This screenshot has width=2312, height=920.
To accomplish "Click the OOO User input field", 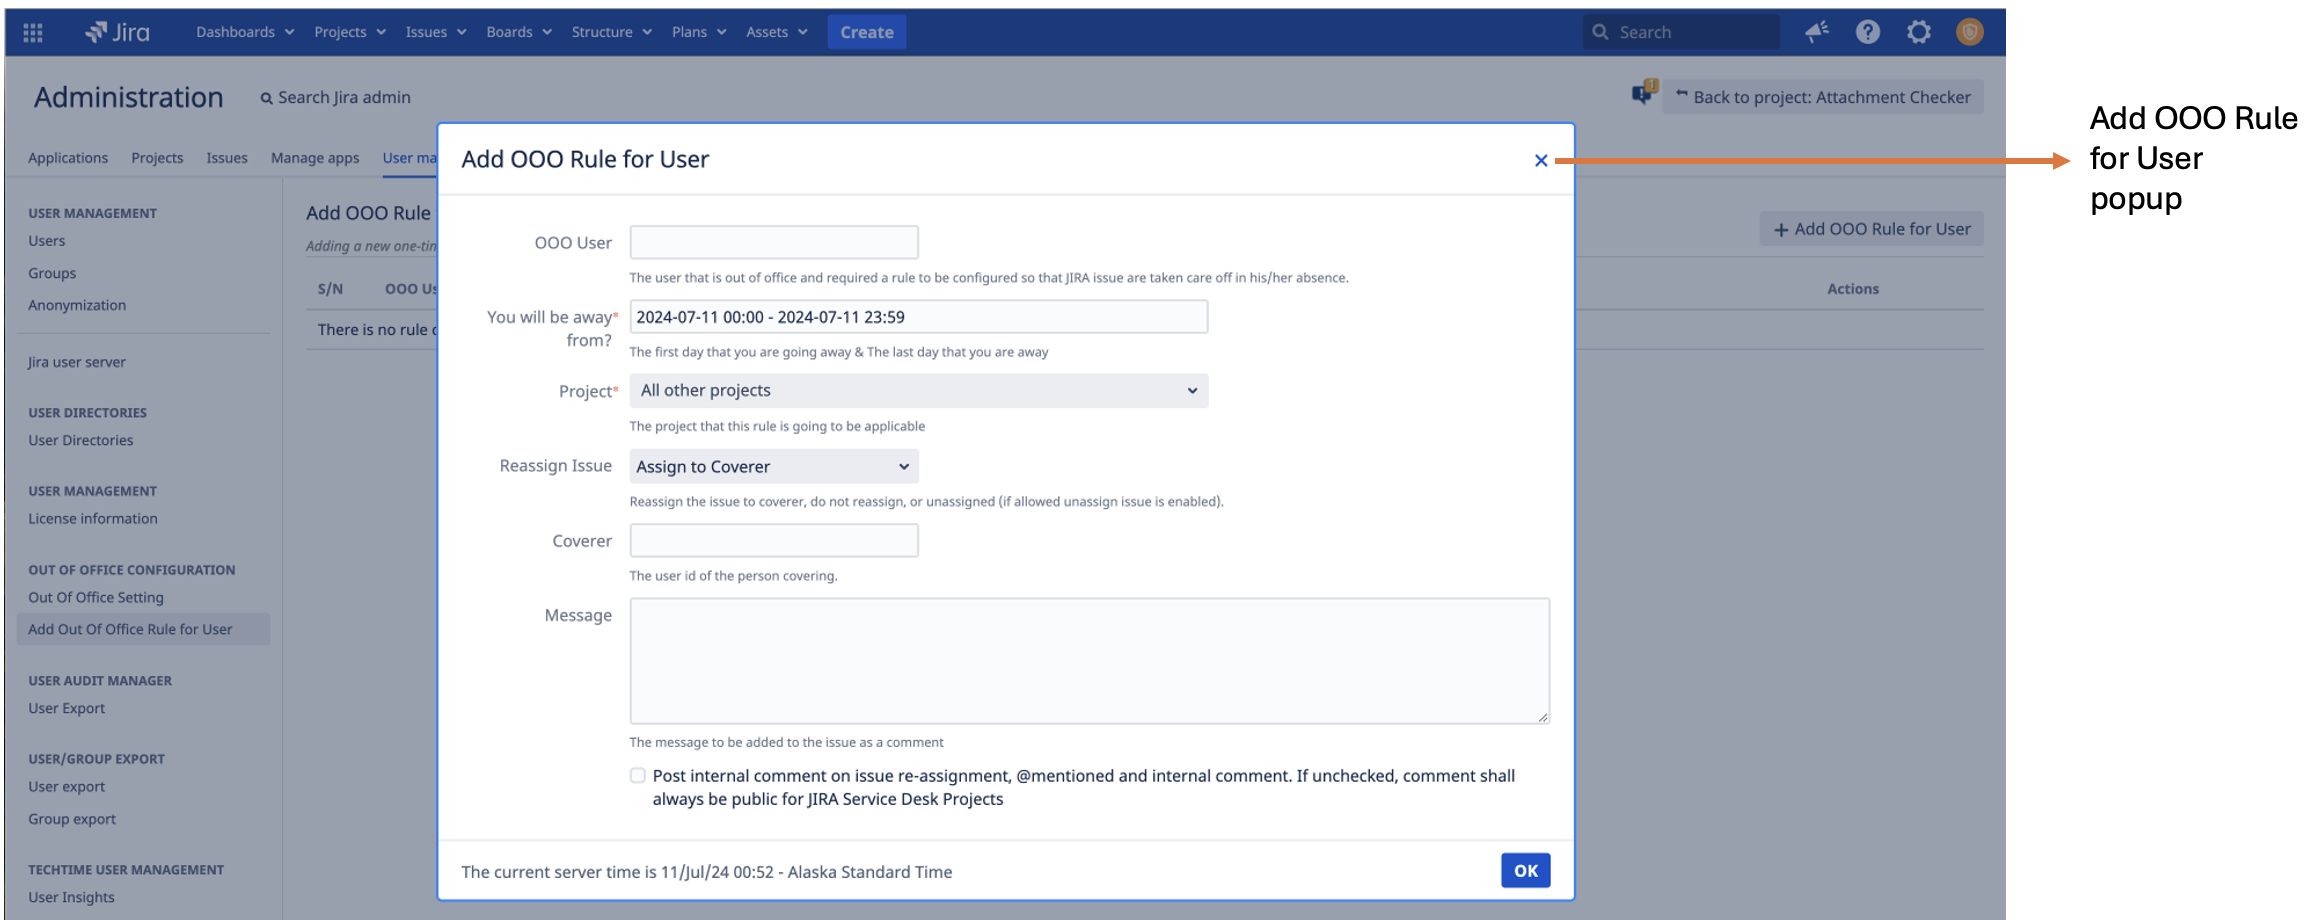I will click(x=773, y=243).
